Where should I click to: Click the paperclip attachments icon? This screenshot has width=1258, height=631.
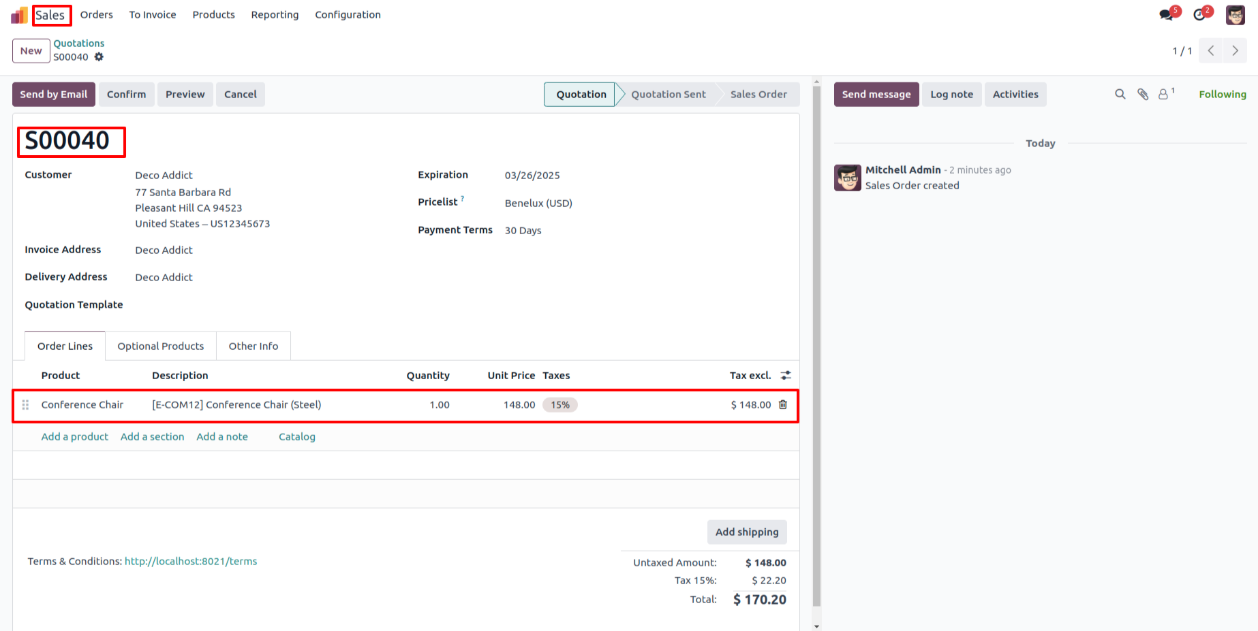pos(1142,94)
